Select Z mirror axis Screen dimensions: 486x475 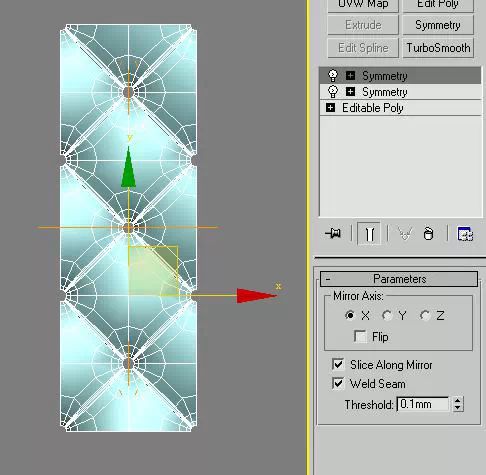click(425, 315)
